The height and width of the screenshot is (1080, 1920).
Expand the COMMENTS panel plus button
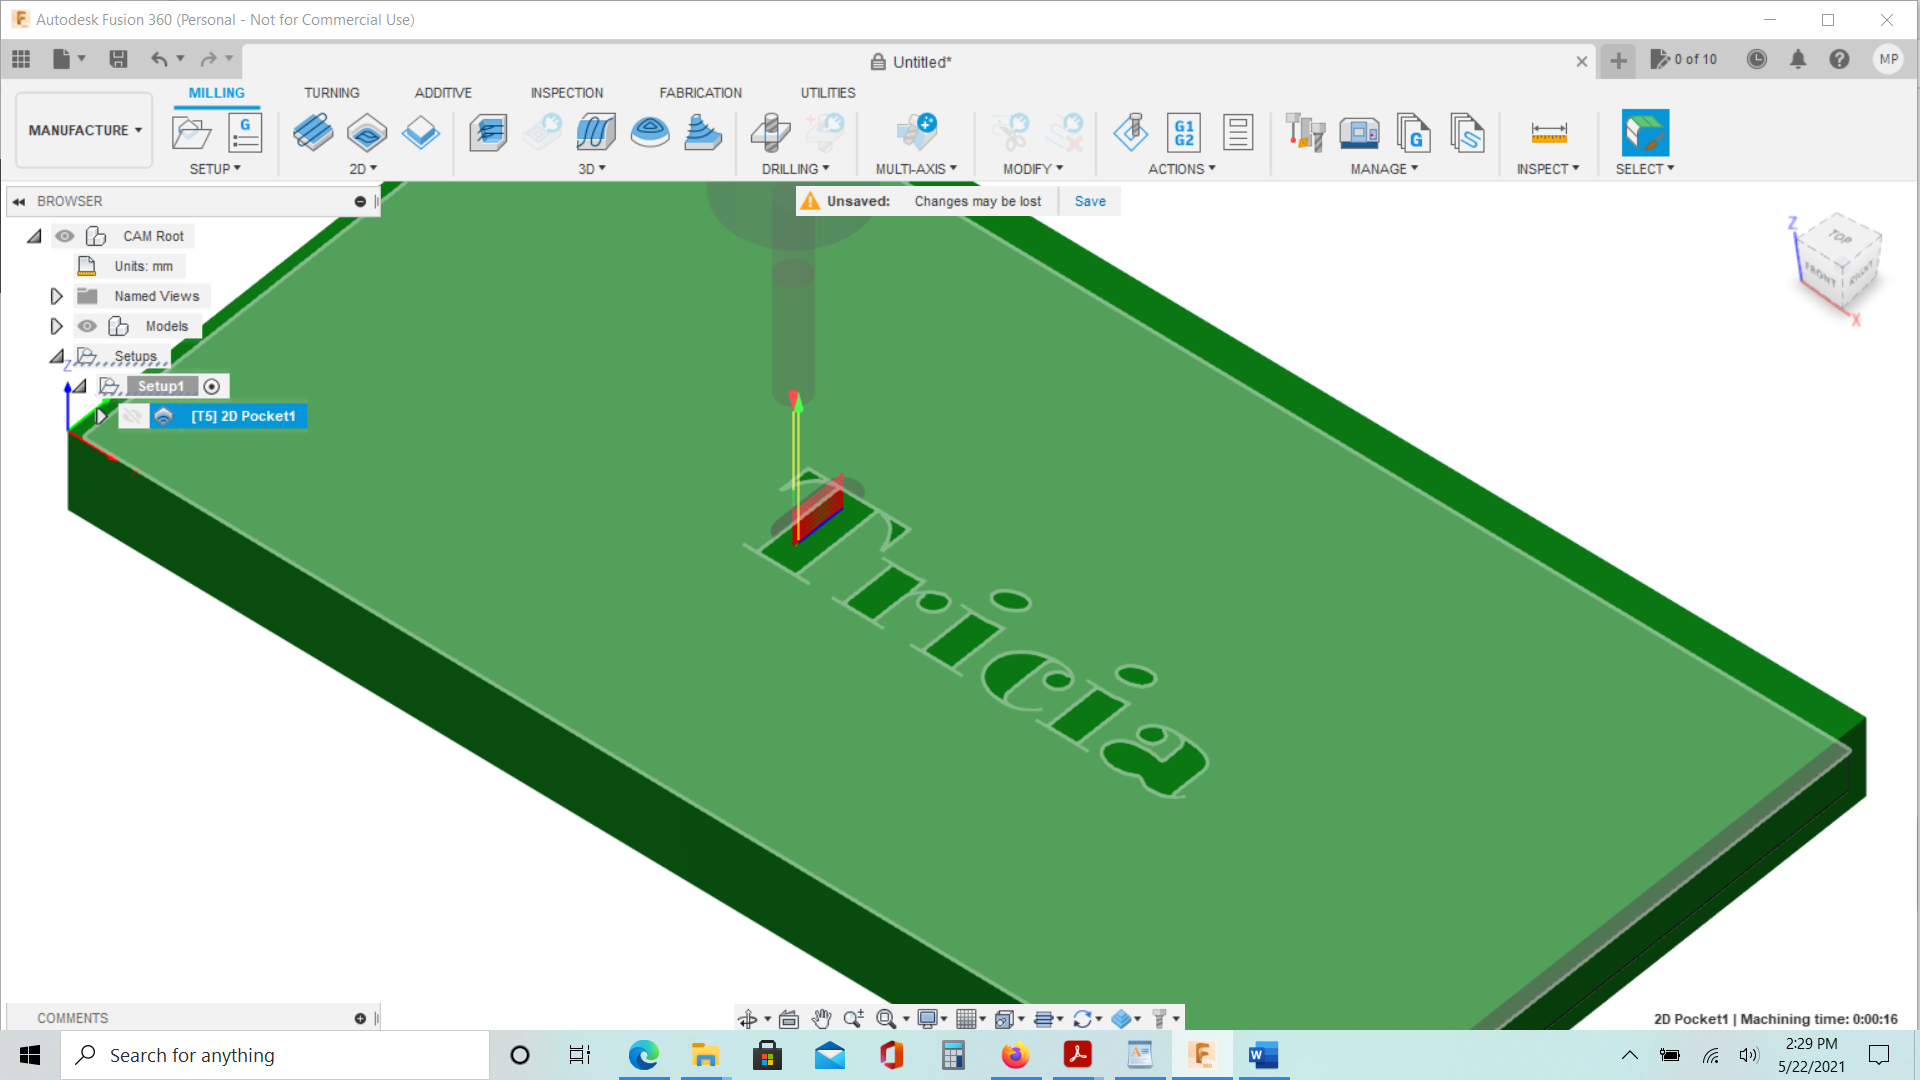tap(360, 1018)
